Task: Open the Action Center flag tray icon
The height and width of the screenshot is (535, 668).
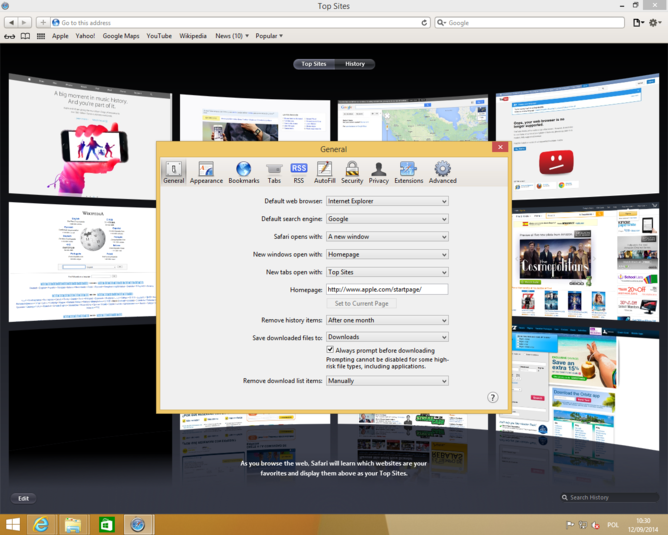Action: pos(570,525)
